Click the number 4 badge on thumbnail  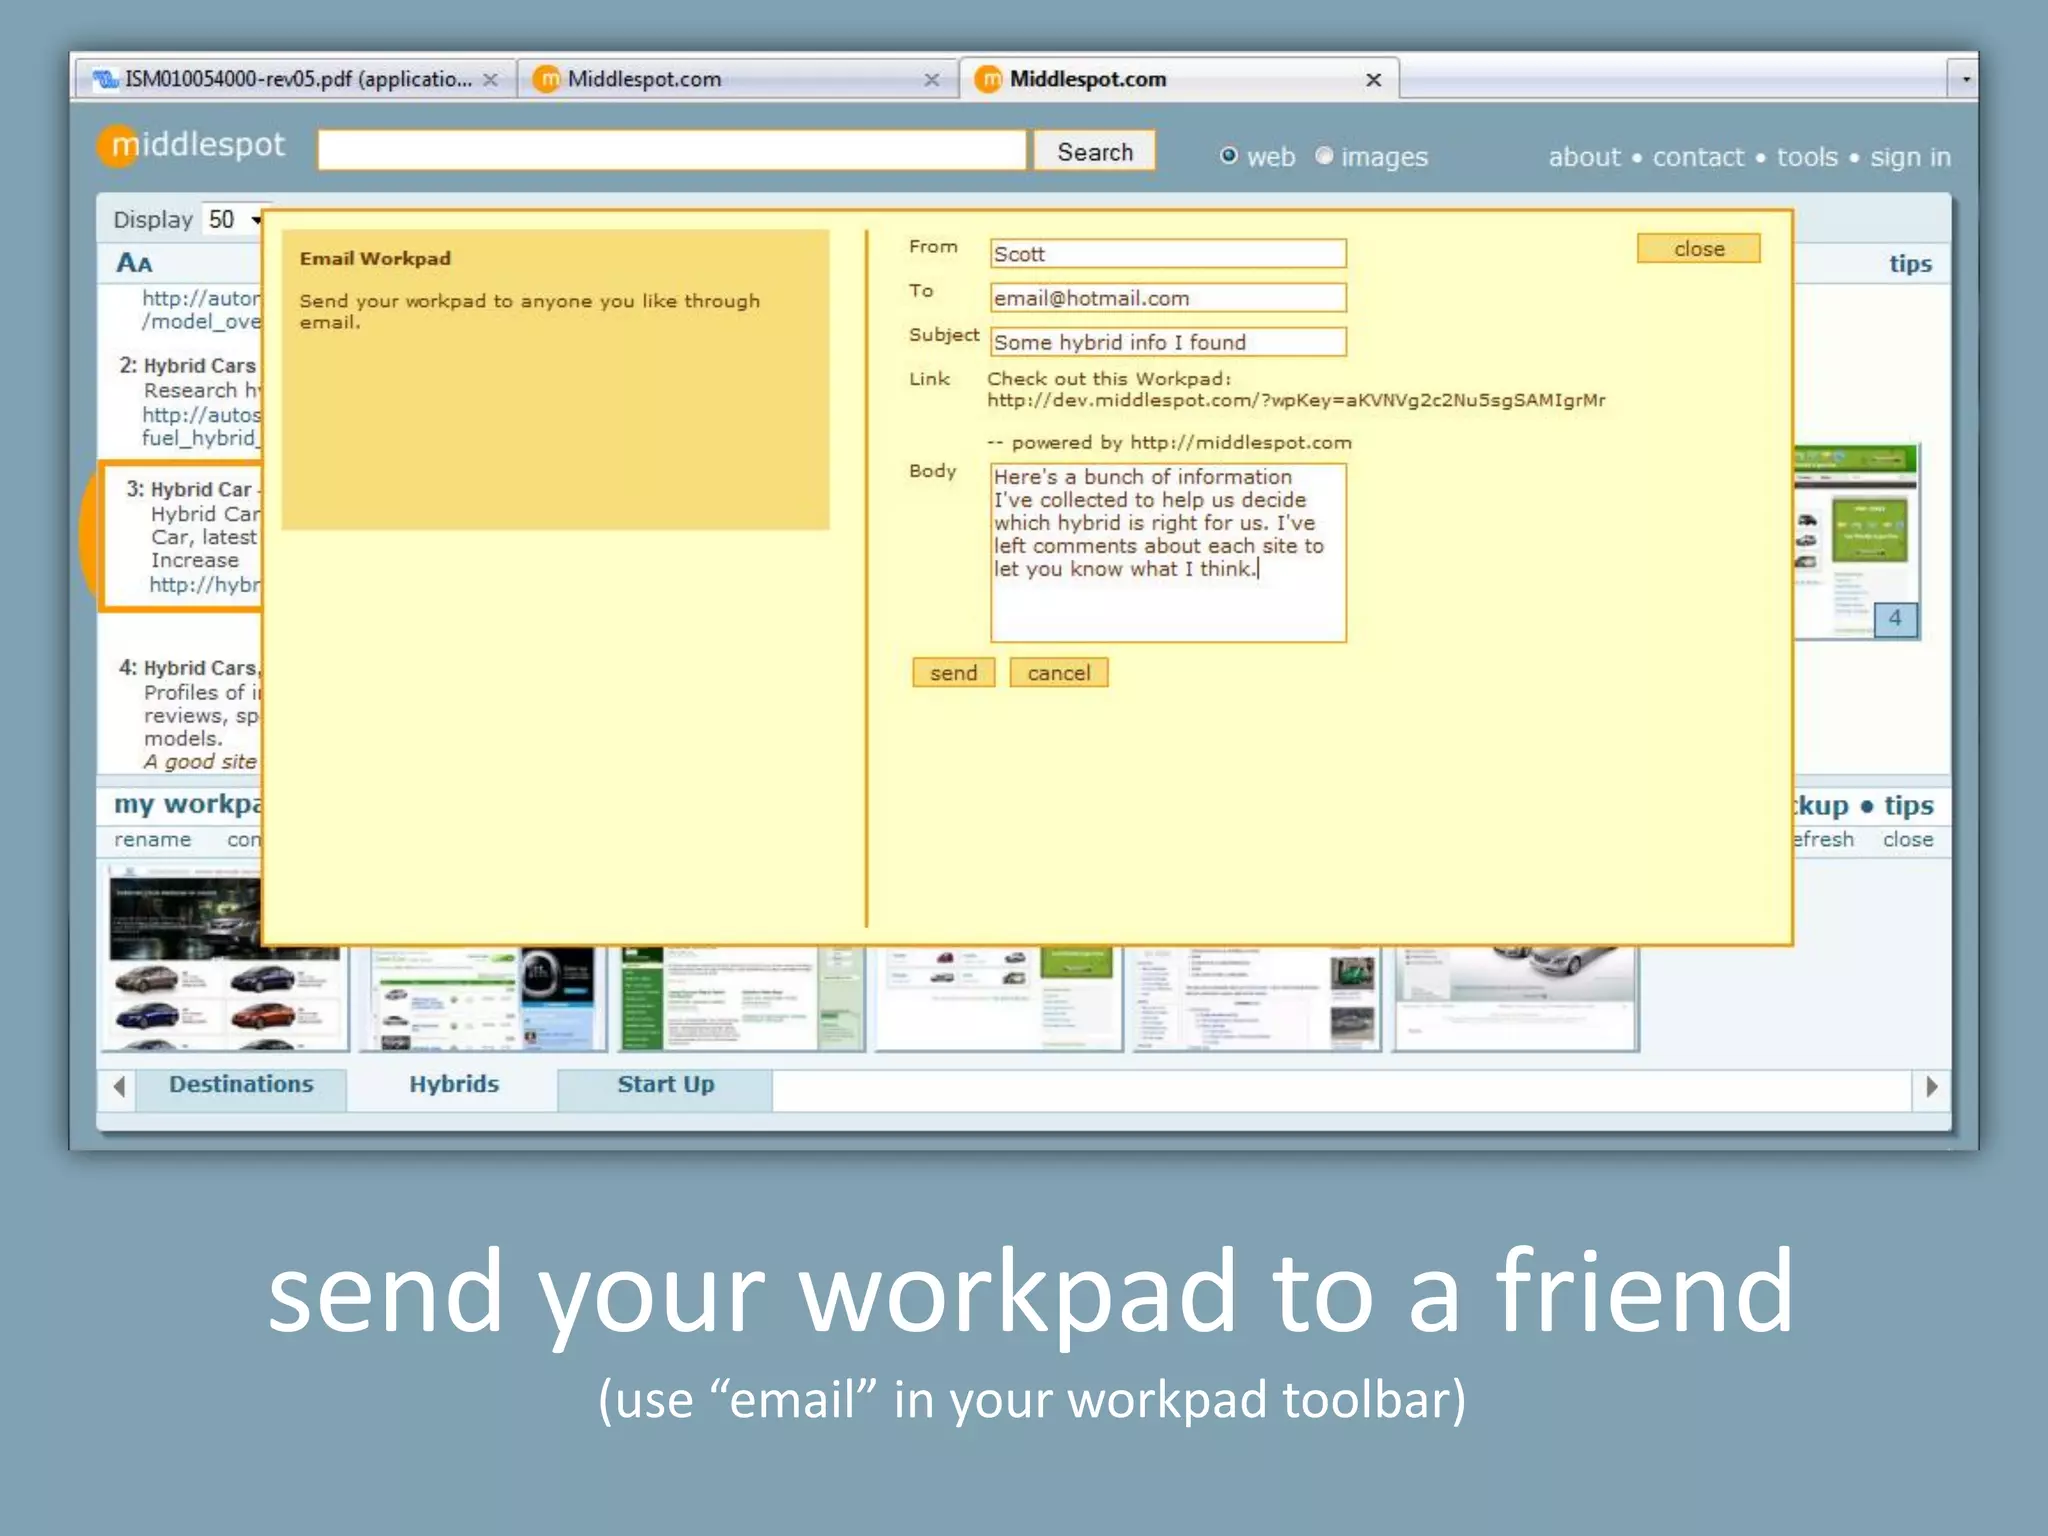[1894, 619]
